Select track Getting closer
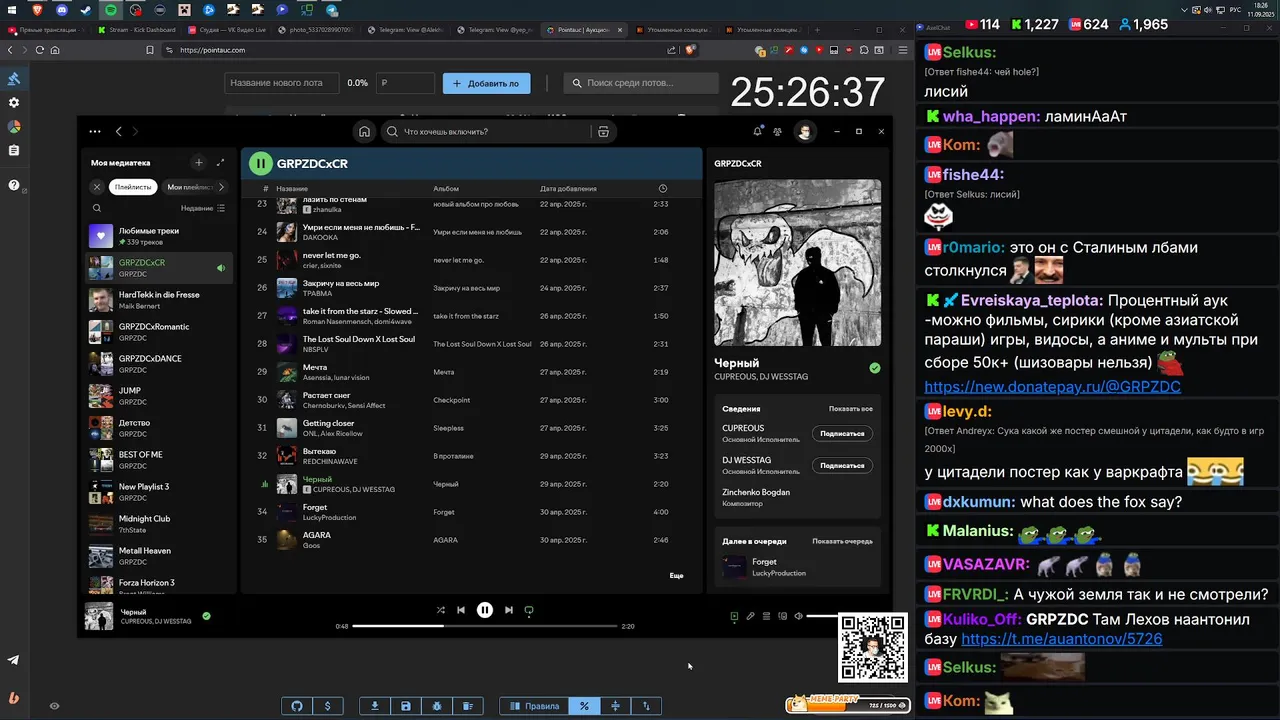1280x720 pixels. pos(472,428)
